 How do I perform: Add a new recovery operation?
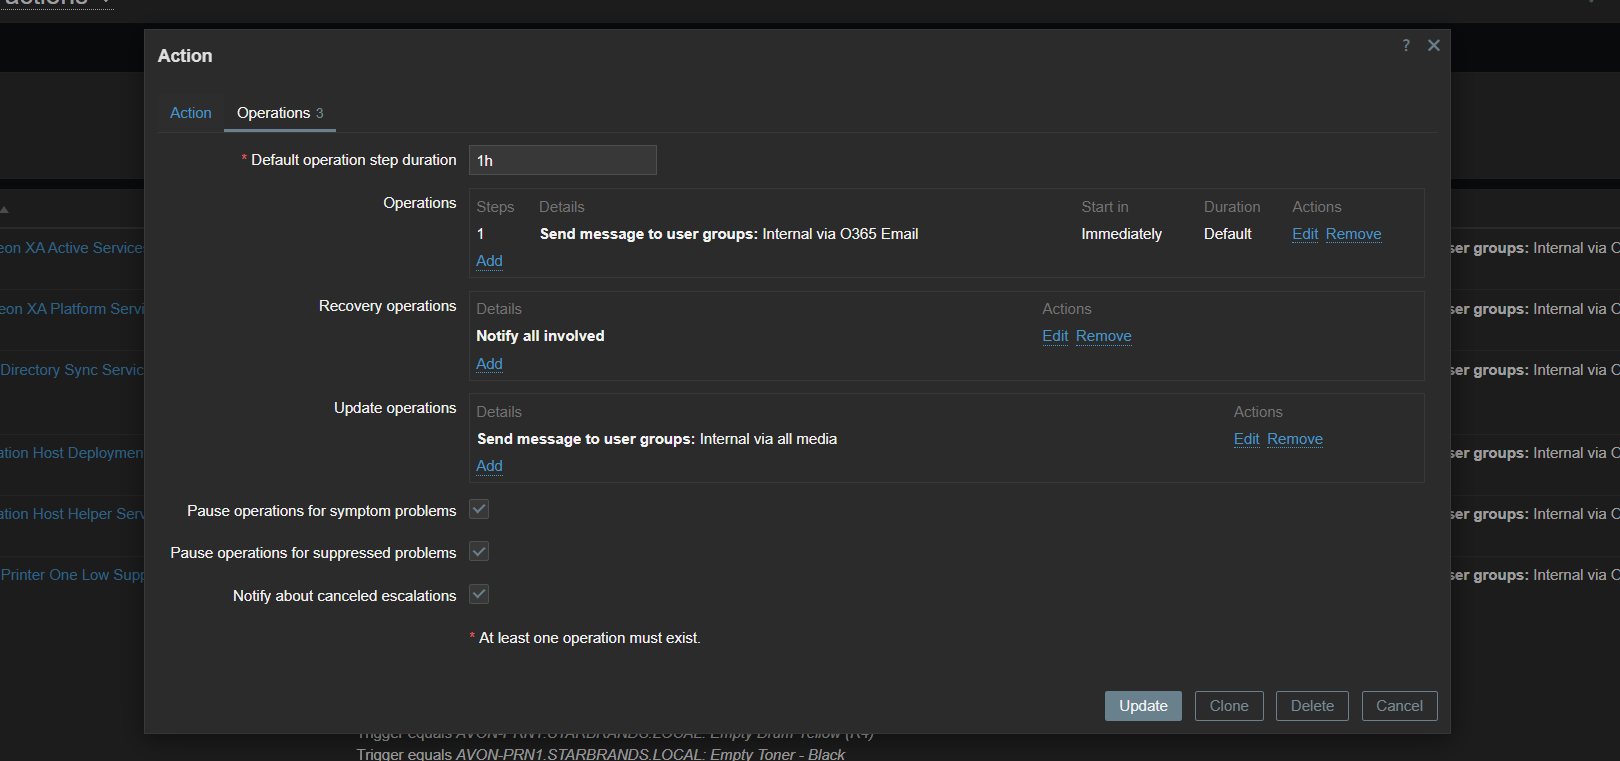point(489,364)
